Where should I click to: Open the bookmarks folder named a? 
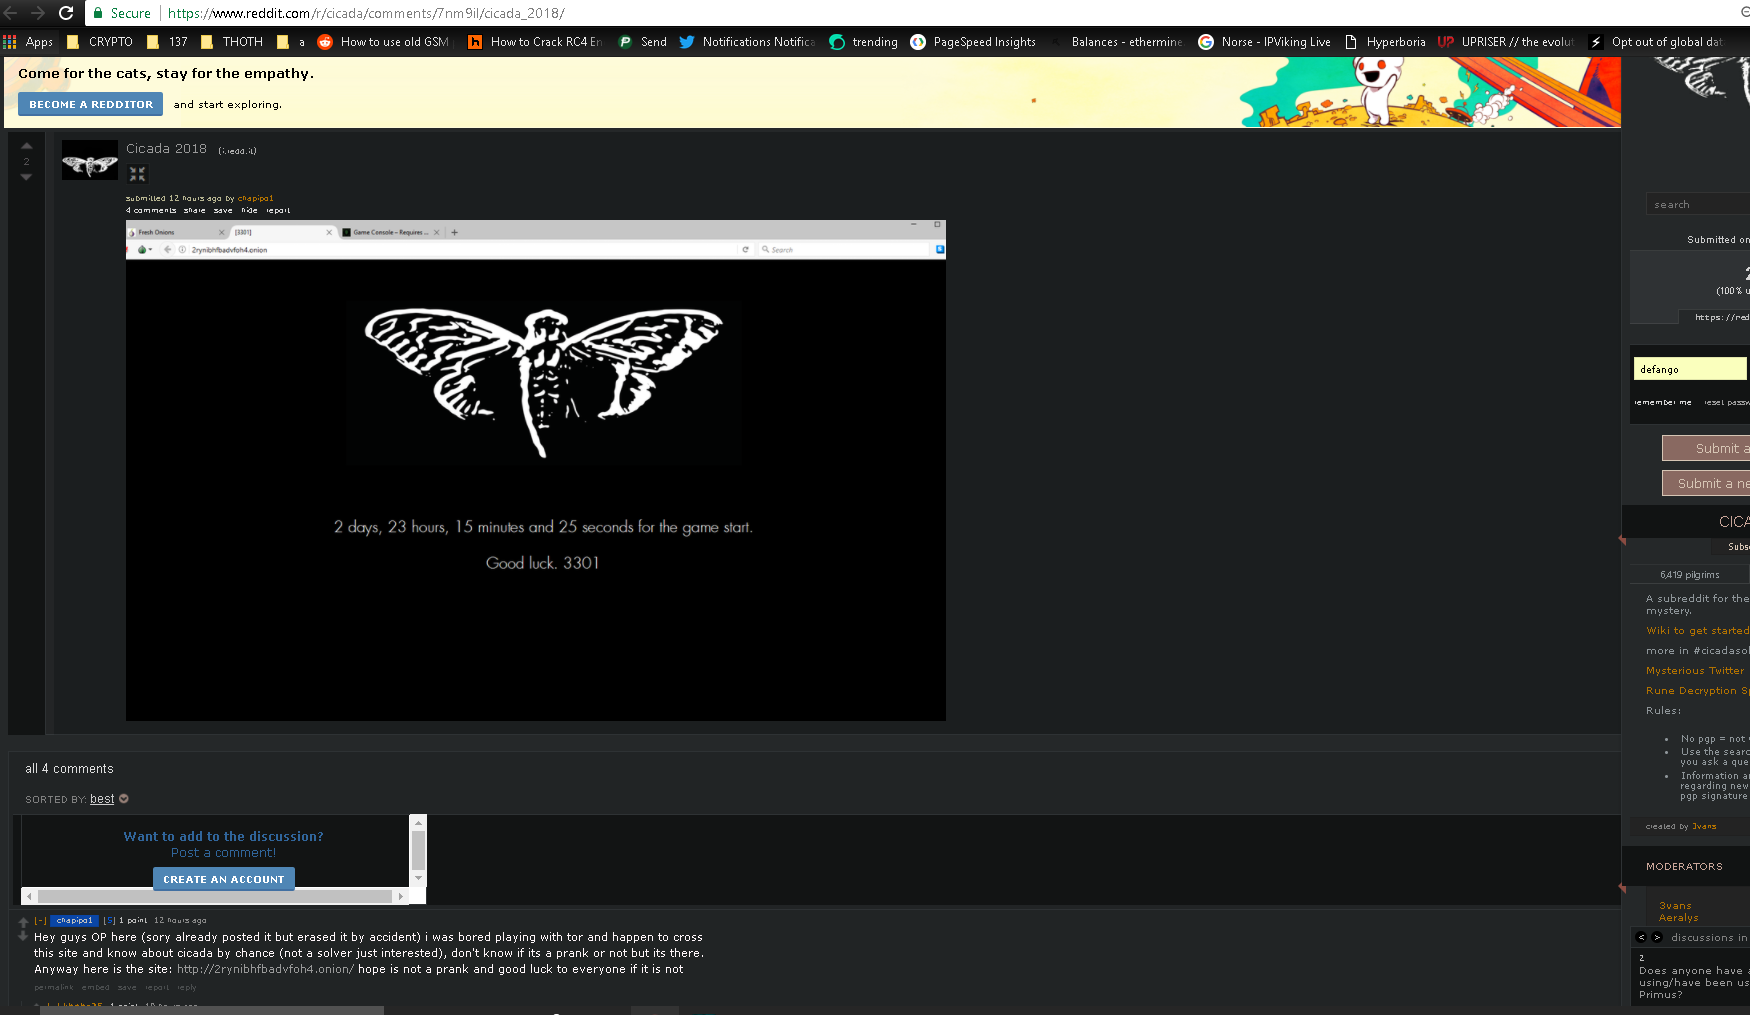pyautogui.click(x=291, y=42)
